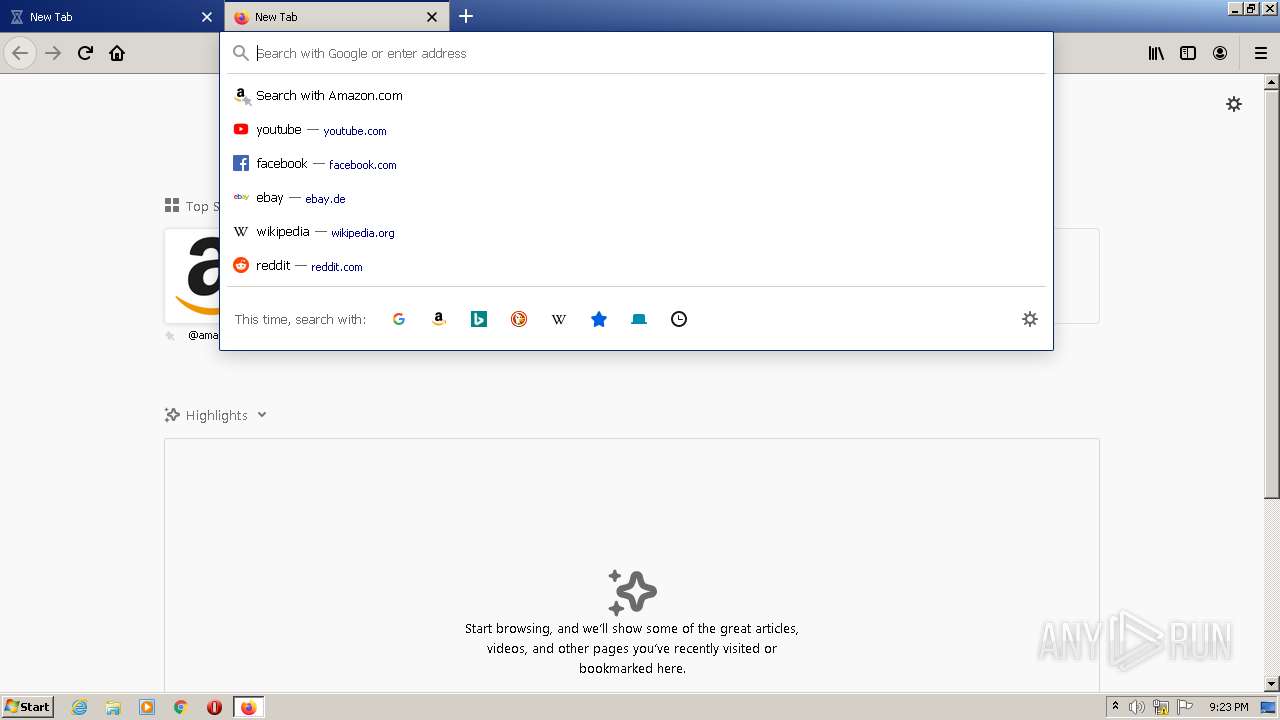The image size is (1280, 720).
Task: Open the Windows Start menu
Action: [28, 707]
